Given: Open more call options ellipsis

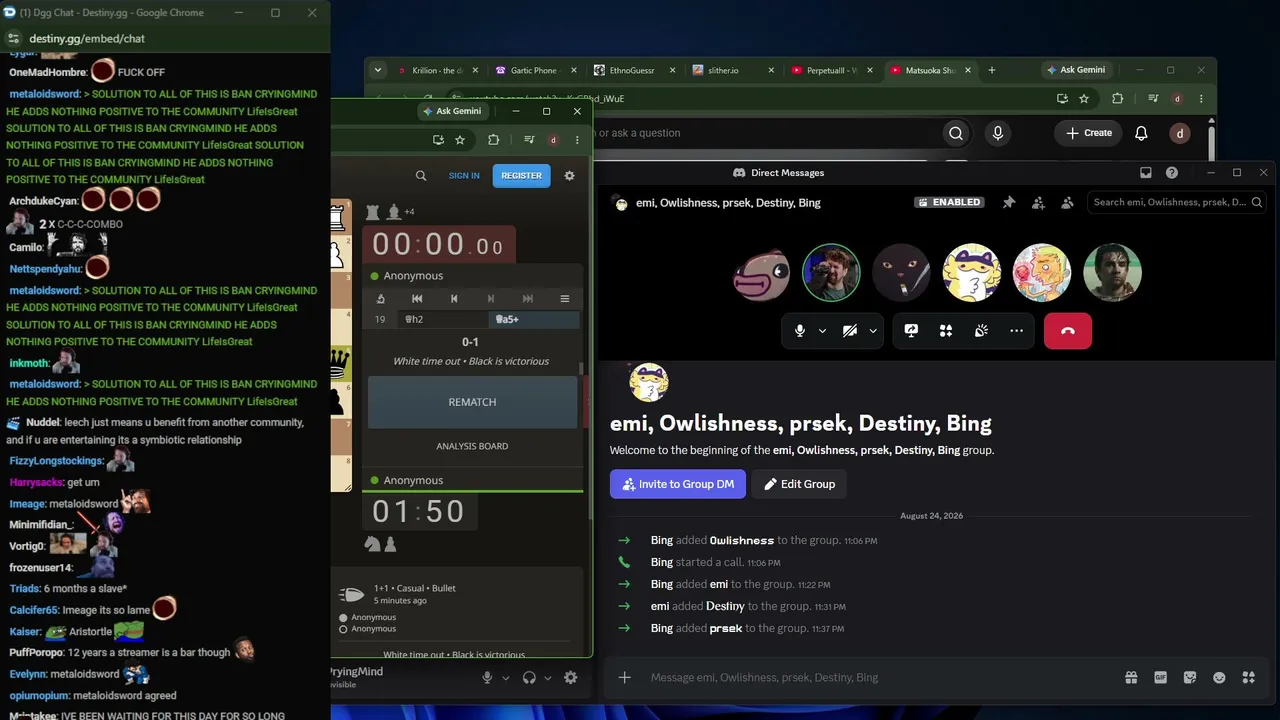Looking at the screenshot, I should click(x=1016, y=331).
